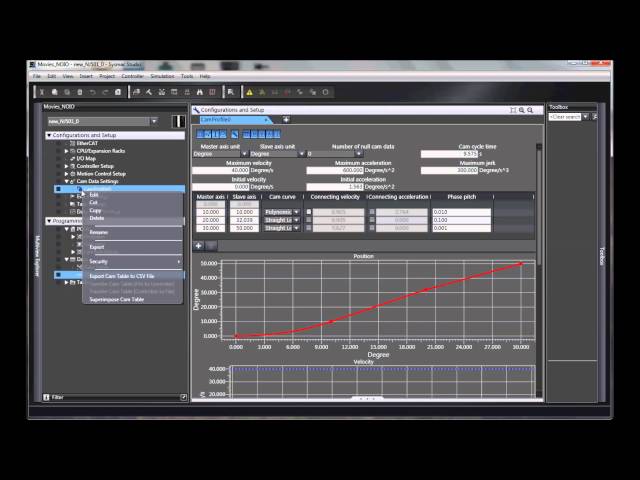This screenshot has height=480, width=640.
Task: Click the filter icon at bottom of explorer
Action: coord(46,397)
